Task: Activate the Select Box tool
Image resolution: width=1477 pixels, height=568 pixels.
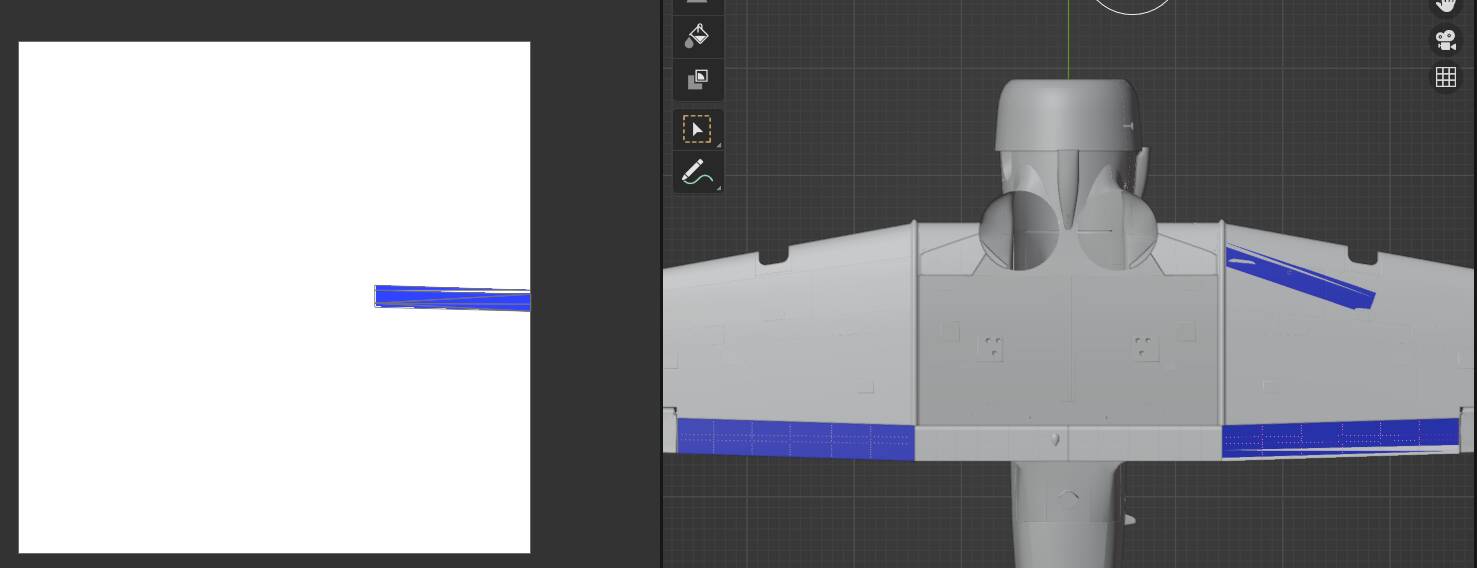Action: [697, 130]
